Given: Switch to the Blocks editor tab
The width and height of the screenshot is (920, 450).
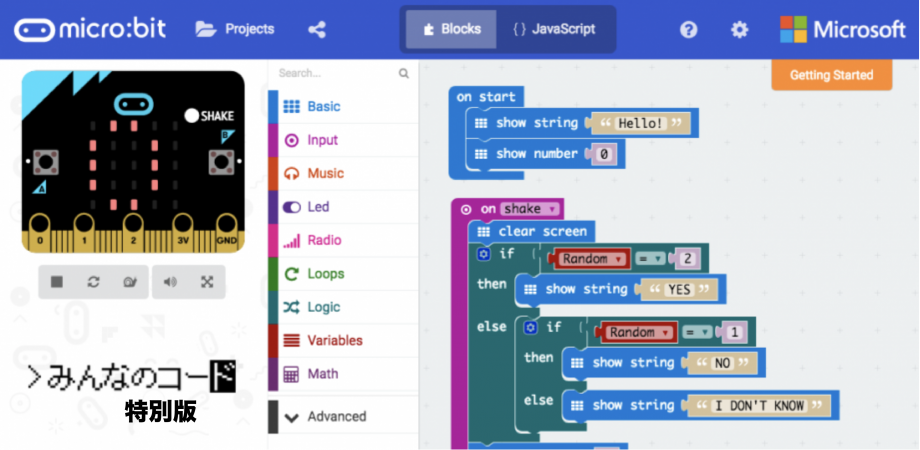Looking at the screenshot, I should [x=451, y=29].
